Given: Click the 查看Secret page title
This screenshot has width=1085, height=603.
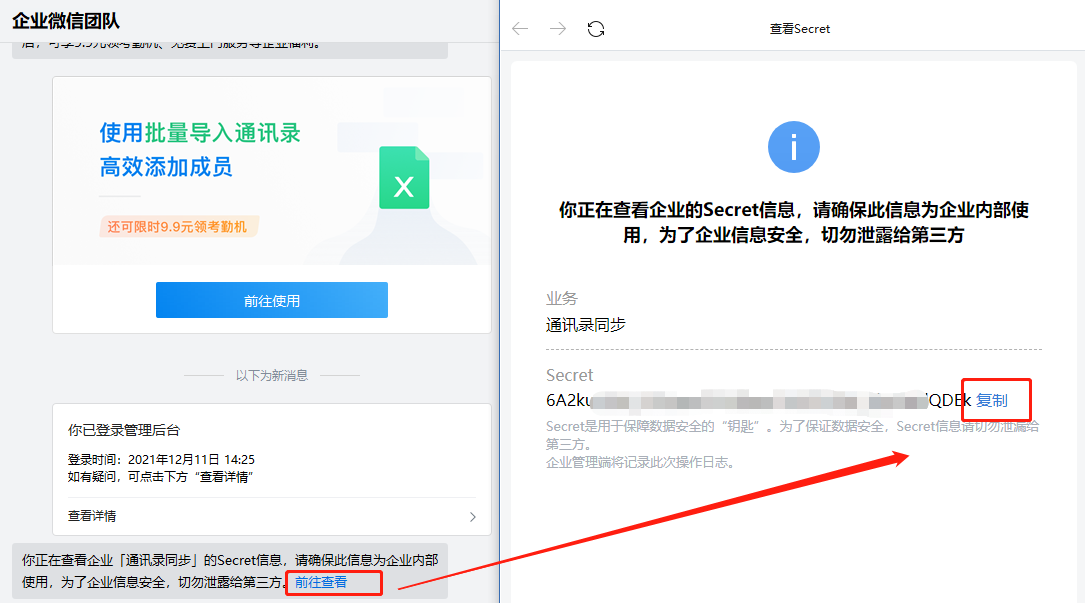Looking at the screenshot, I should pyautogui.click(x=800, y=28).
